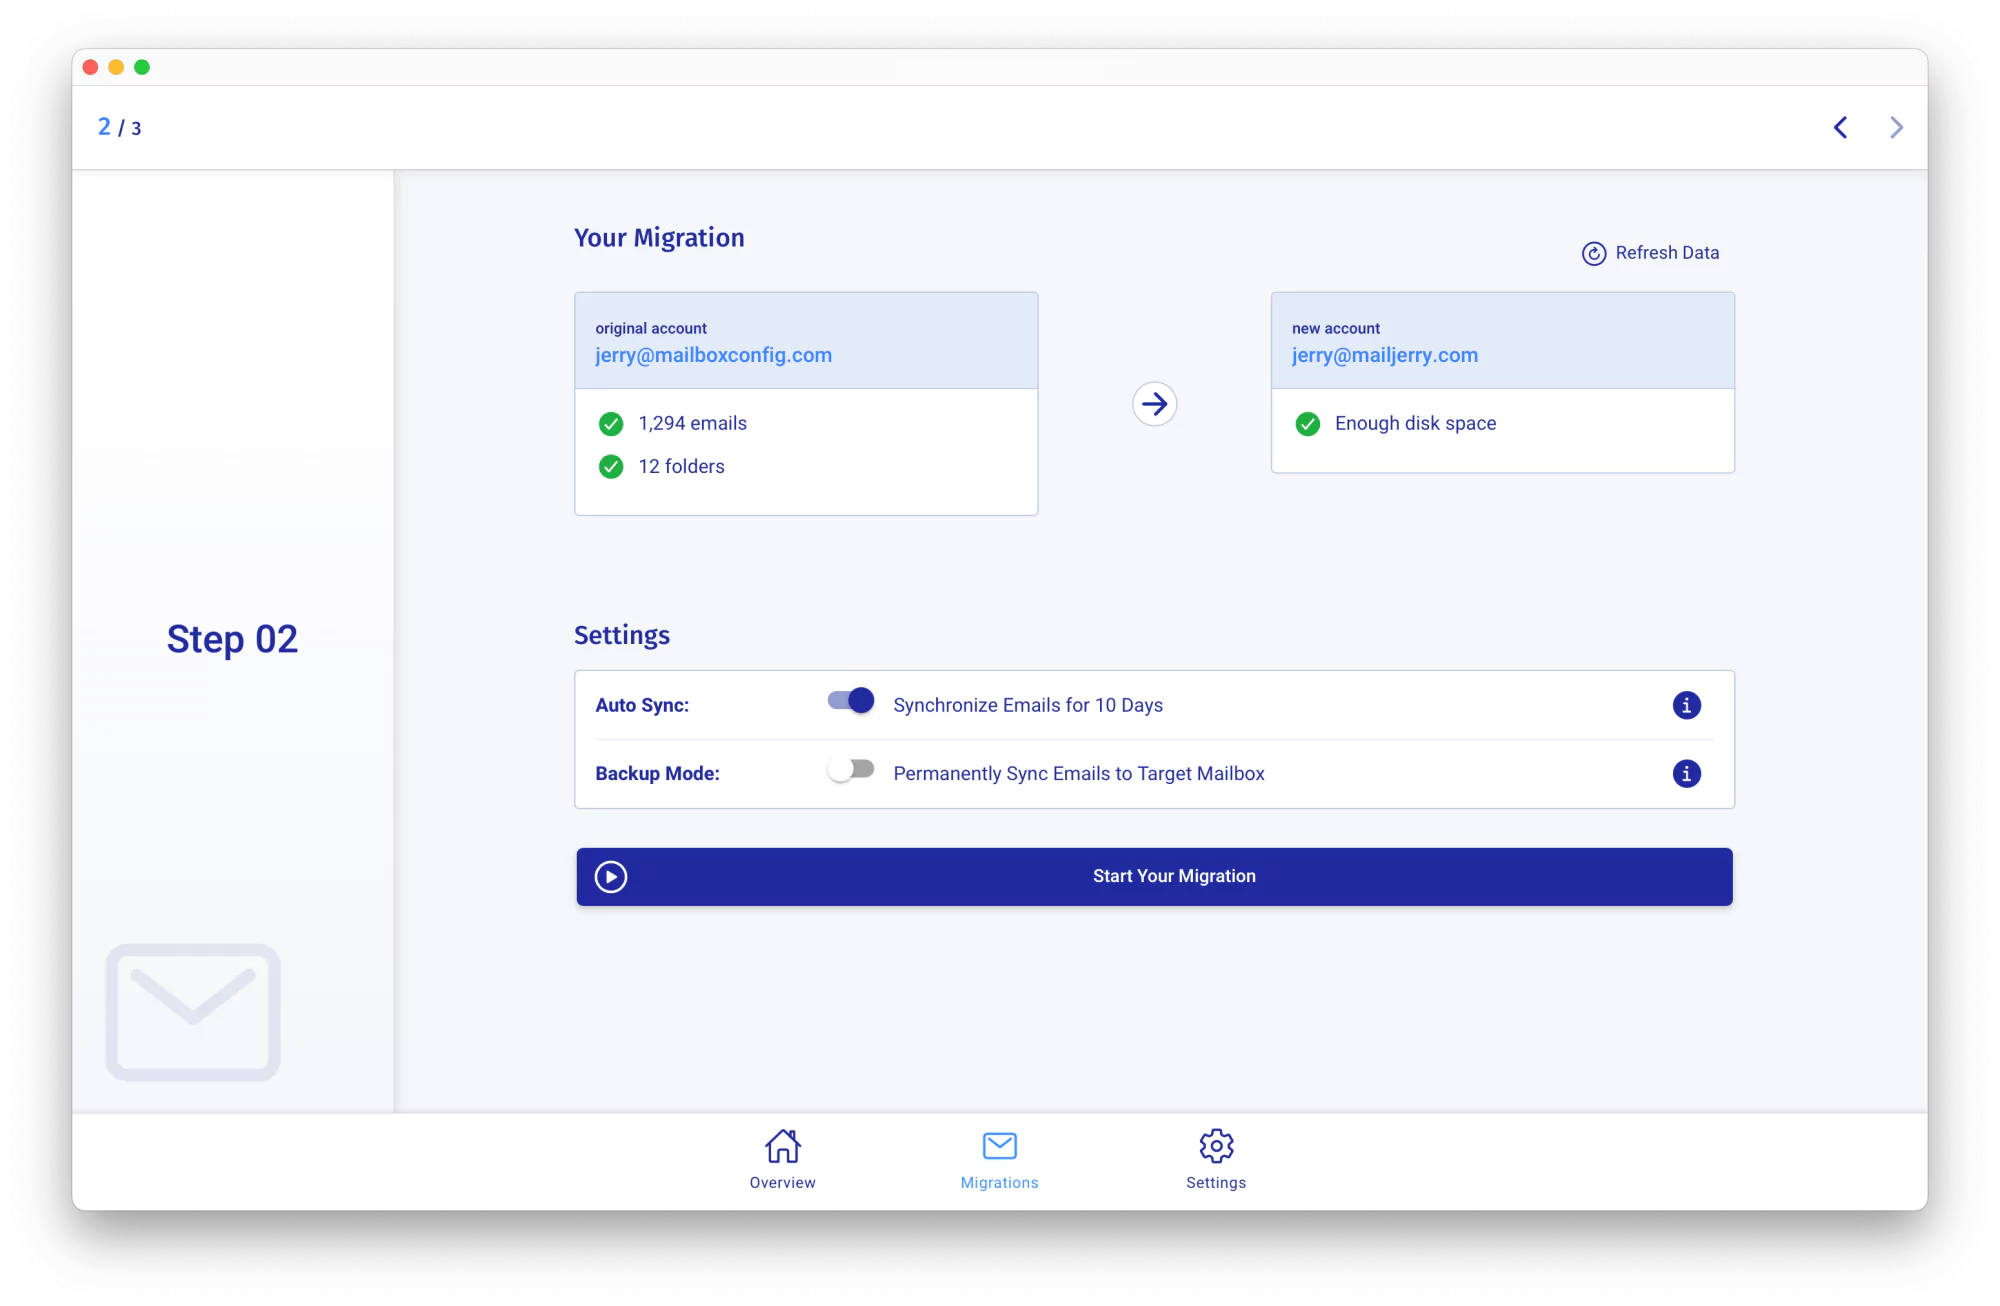Open the Overview tab
The height and width of the screenshot is (1306, 2000).
click(783, 1160)
